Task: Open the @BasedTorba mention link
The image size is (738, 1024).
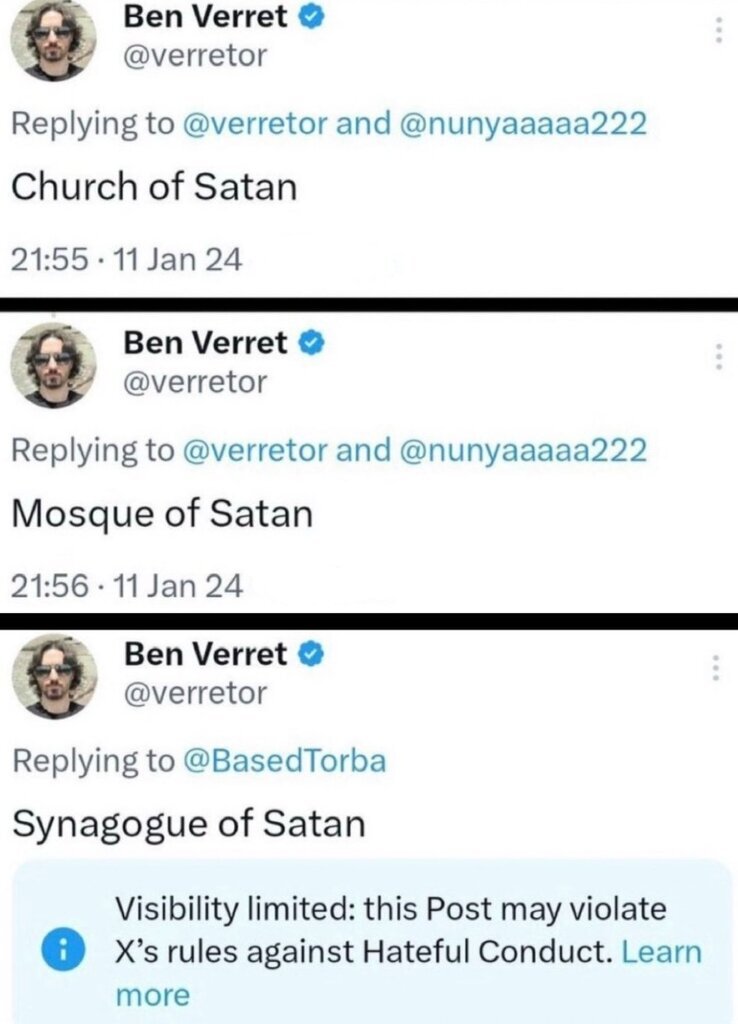Action: pyautogui.click(x=285, y=761)
